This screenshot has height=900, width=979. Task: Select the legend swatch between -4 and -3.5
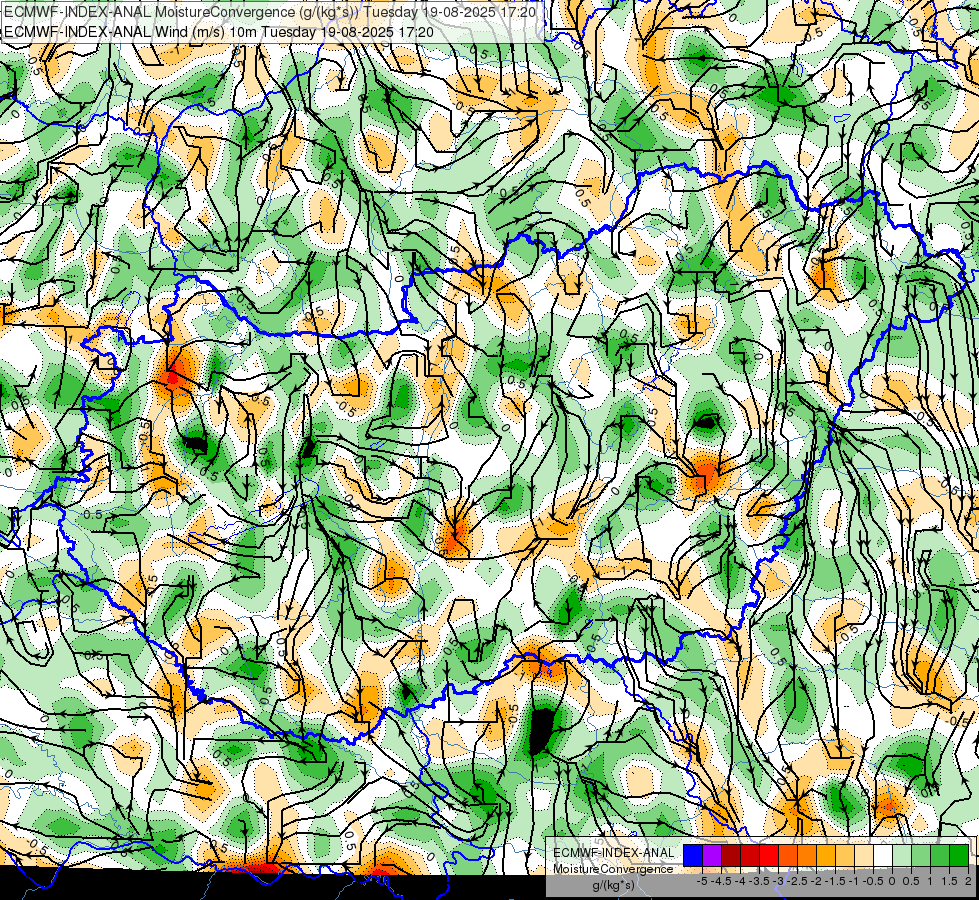(x=750, y=855)
